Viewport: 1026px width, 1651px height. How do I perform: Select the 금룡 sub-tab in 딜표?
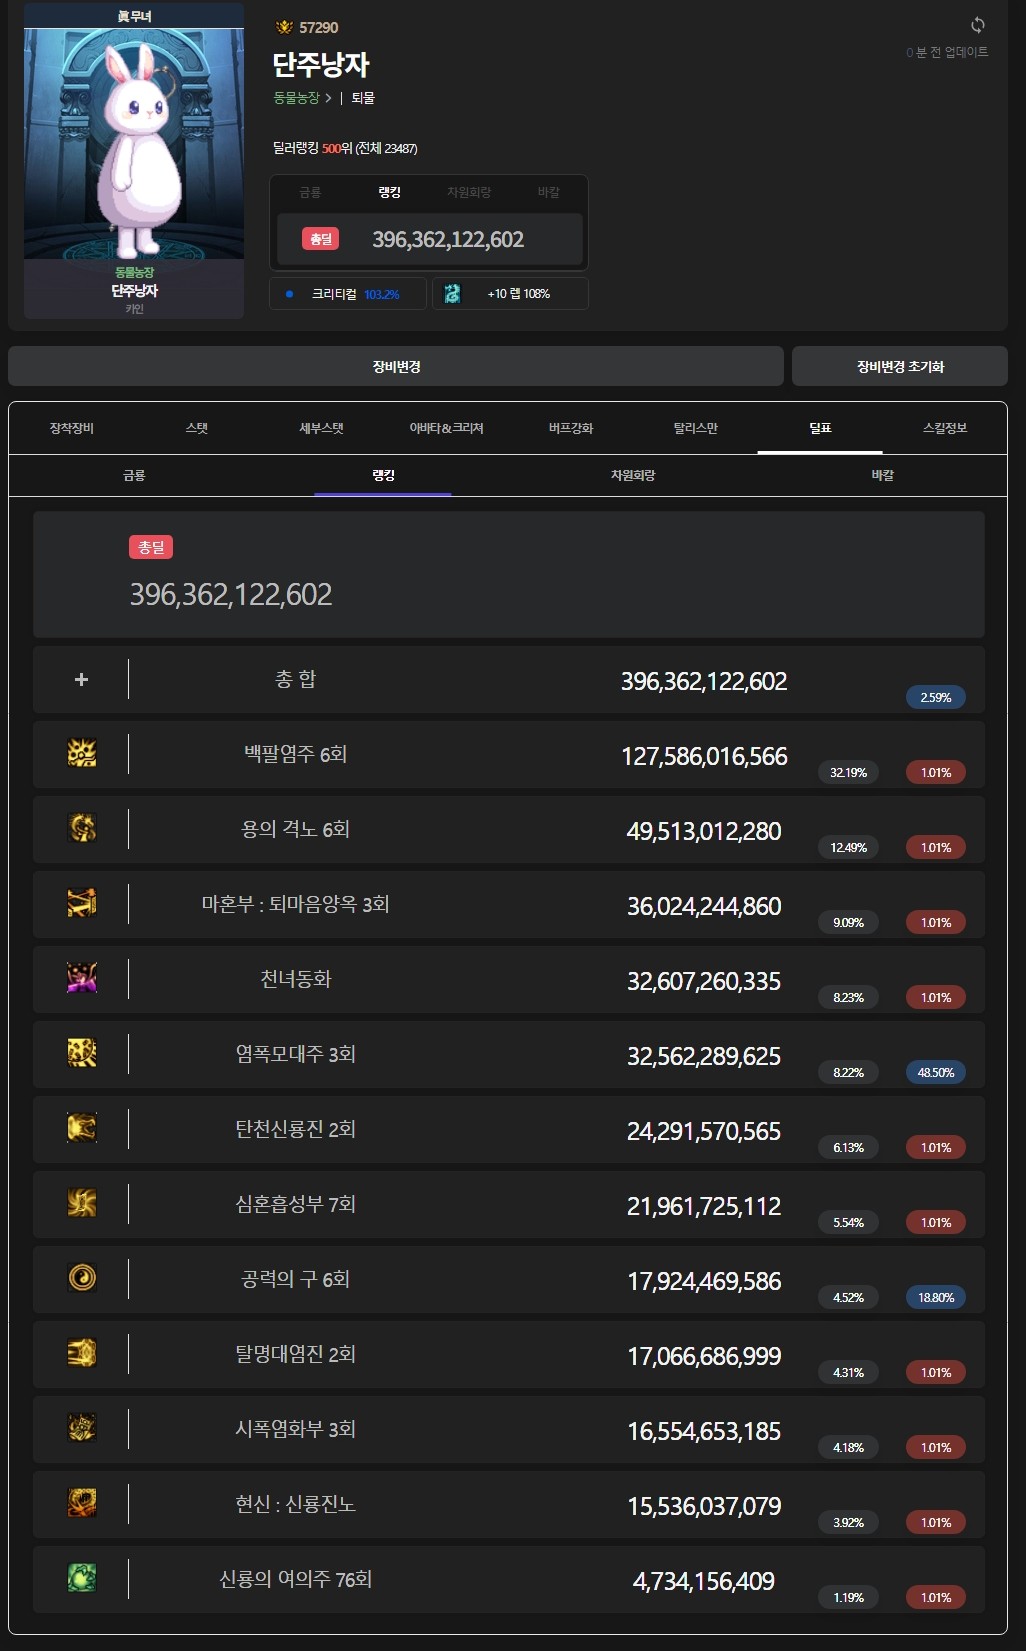click(x=134, y=475)
